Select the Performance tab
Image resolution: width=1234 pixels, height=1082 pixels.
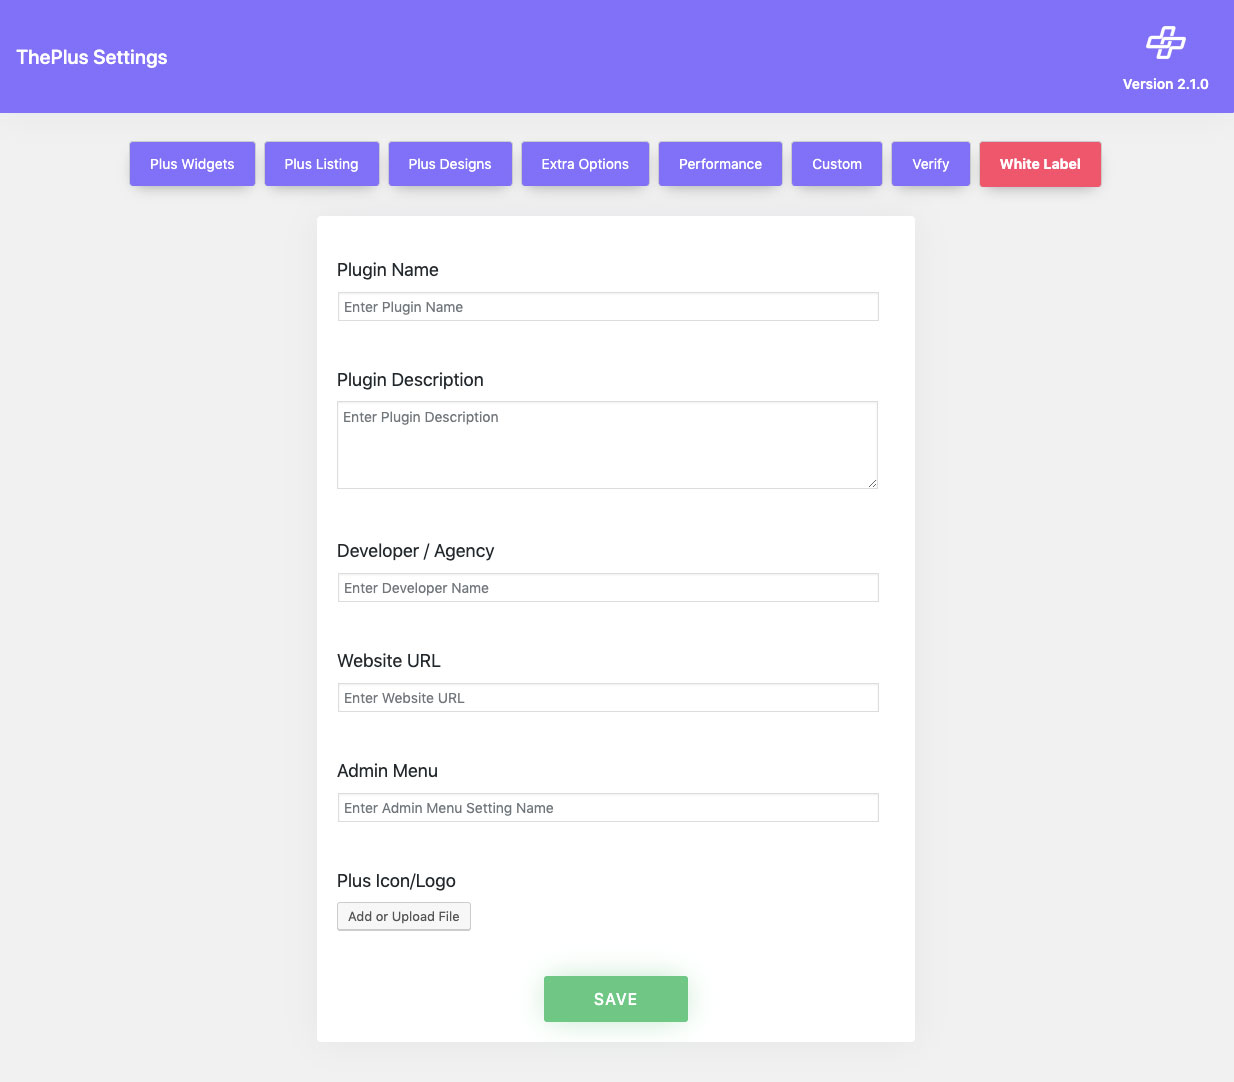click(720, 164)
